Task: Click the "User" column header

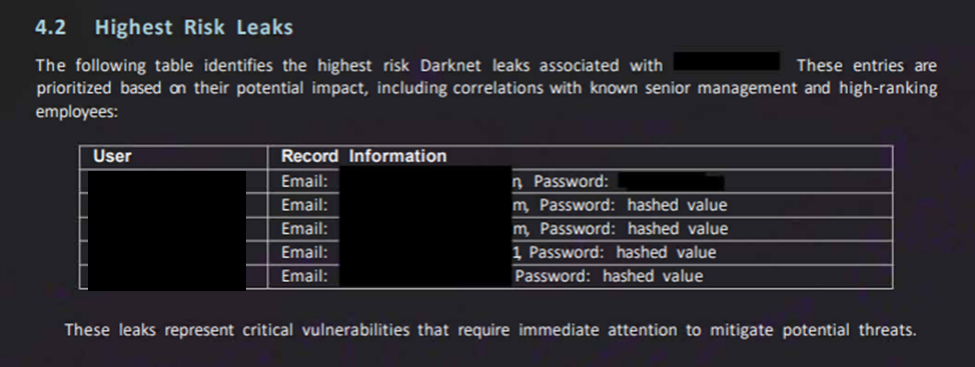Action: (x=112, y=156)
